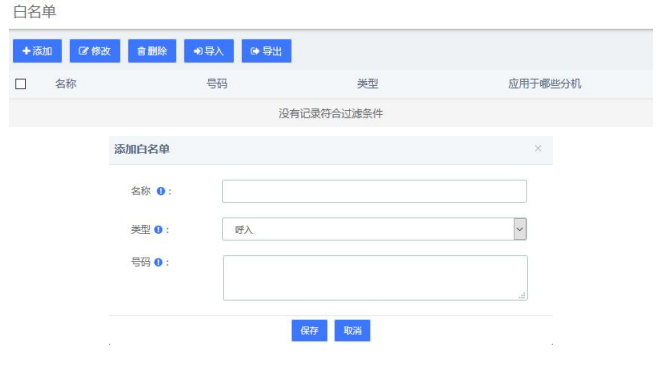Click the 导出 (export) button
Image resolution: width=657 pixels, height=370 pixels.
click(x=266, y=51)
